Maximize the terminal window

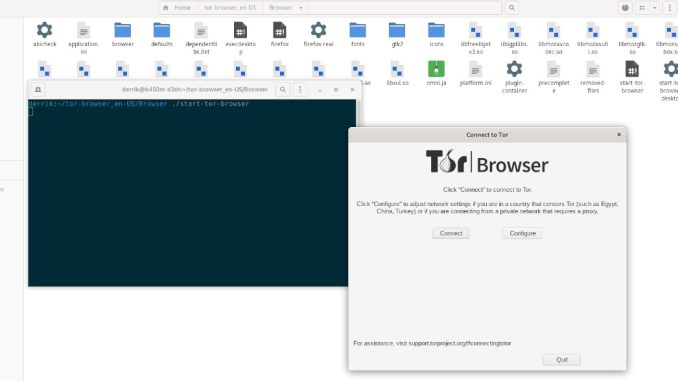coord(336,90)
